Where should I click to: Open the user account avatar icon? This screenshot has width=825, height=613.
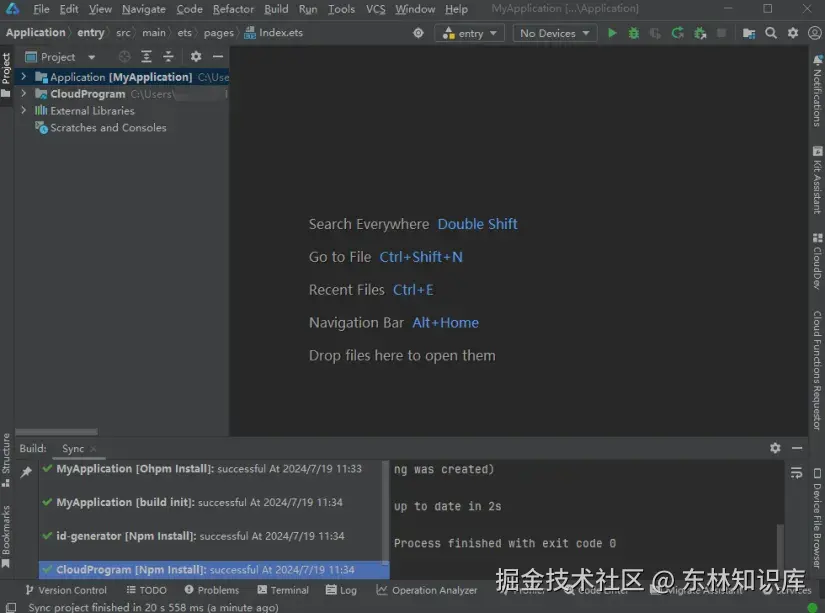pyautogui.click(x=814, y=33)
